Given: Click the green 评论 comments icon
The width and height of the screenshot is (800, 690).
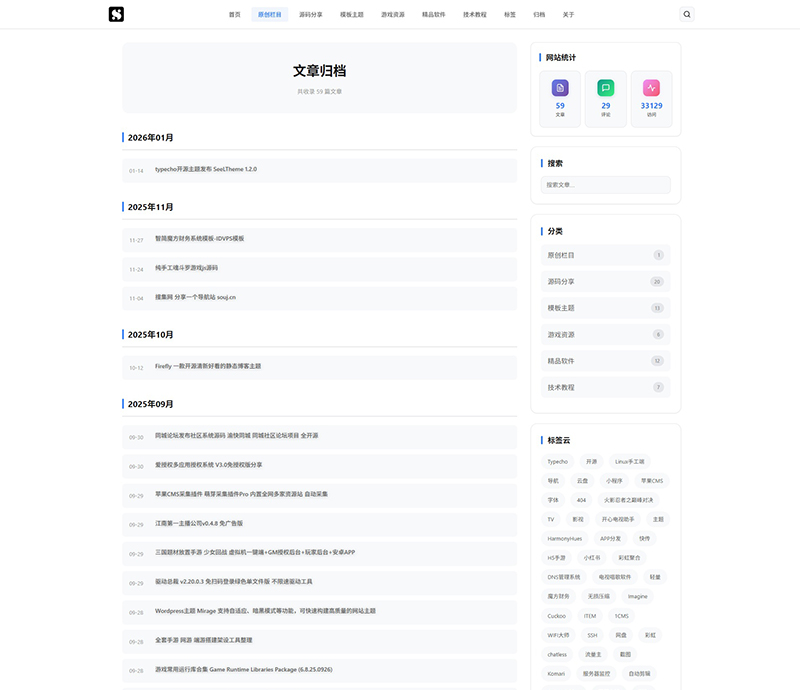Looking at the screenshot, I should tap(606, 88).
